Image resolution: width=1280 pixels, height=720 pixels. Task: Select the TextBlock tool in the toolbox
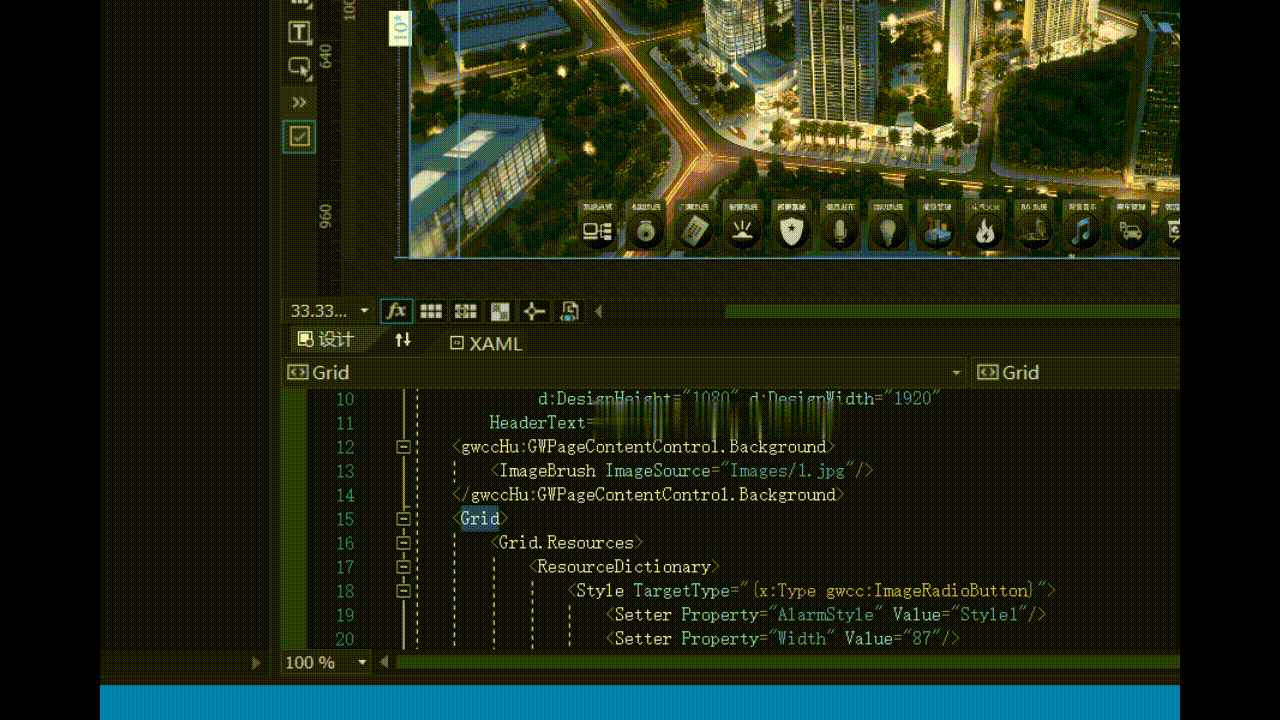(x=299, y=32)
